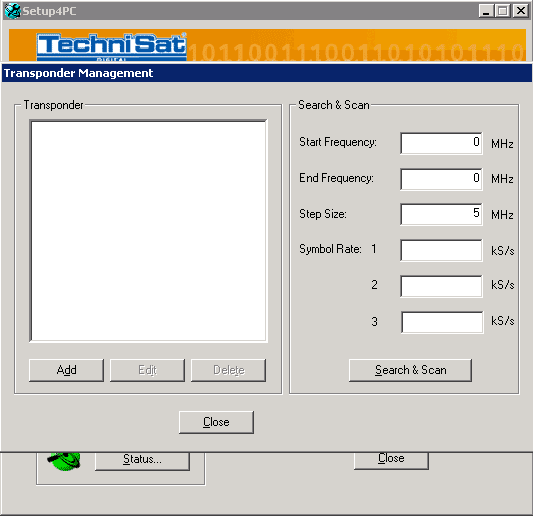Focus the Step Size field
This screenshot has height=516, width=533.
pyautogui.click(x=441, y=214)
